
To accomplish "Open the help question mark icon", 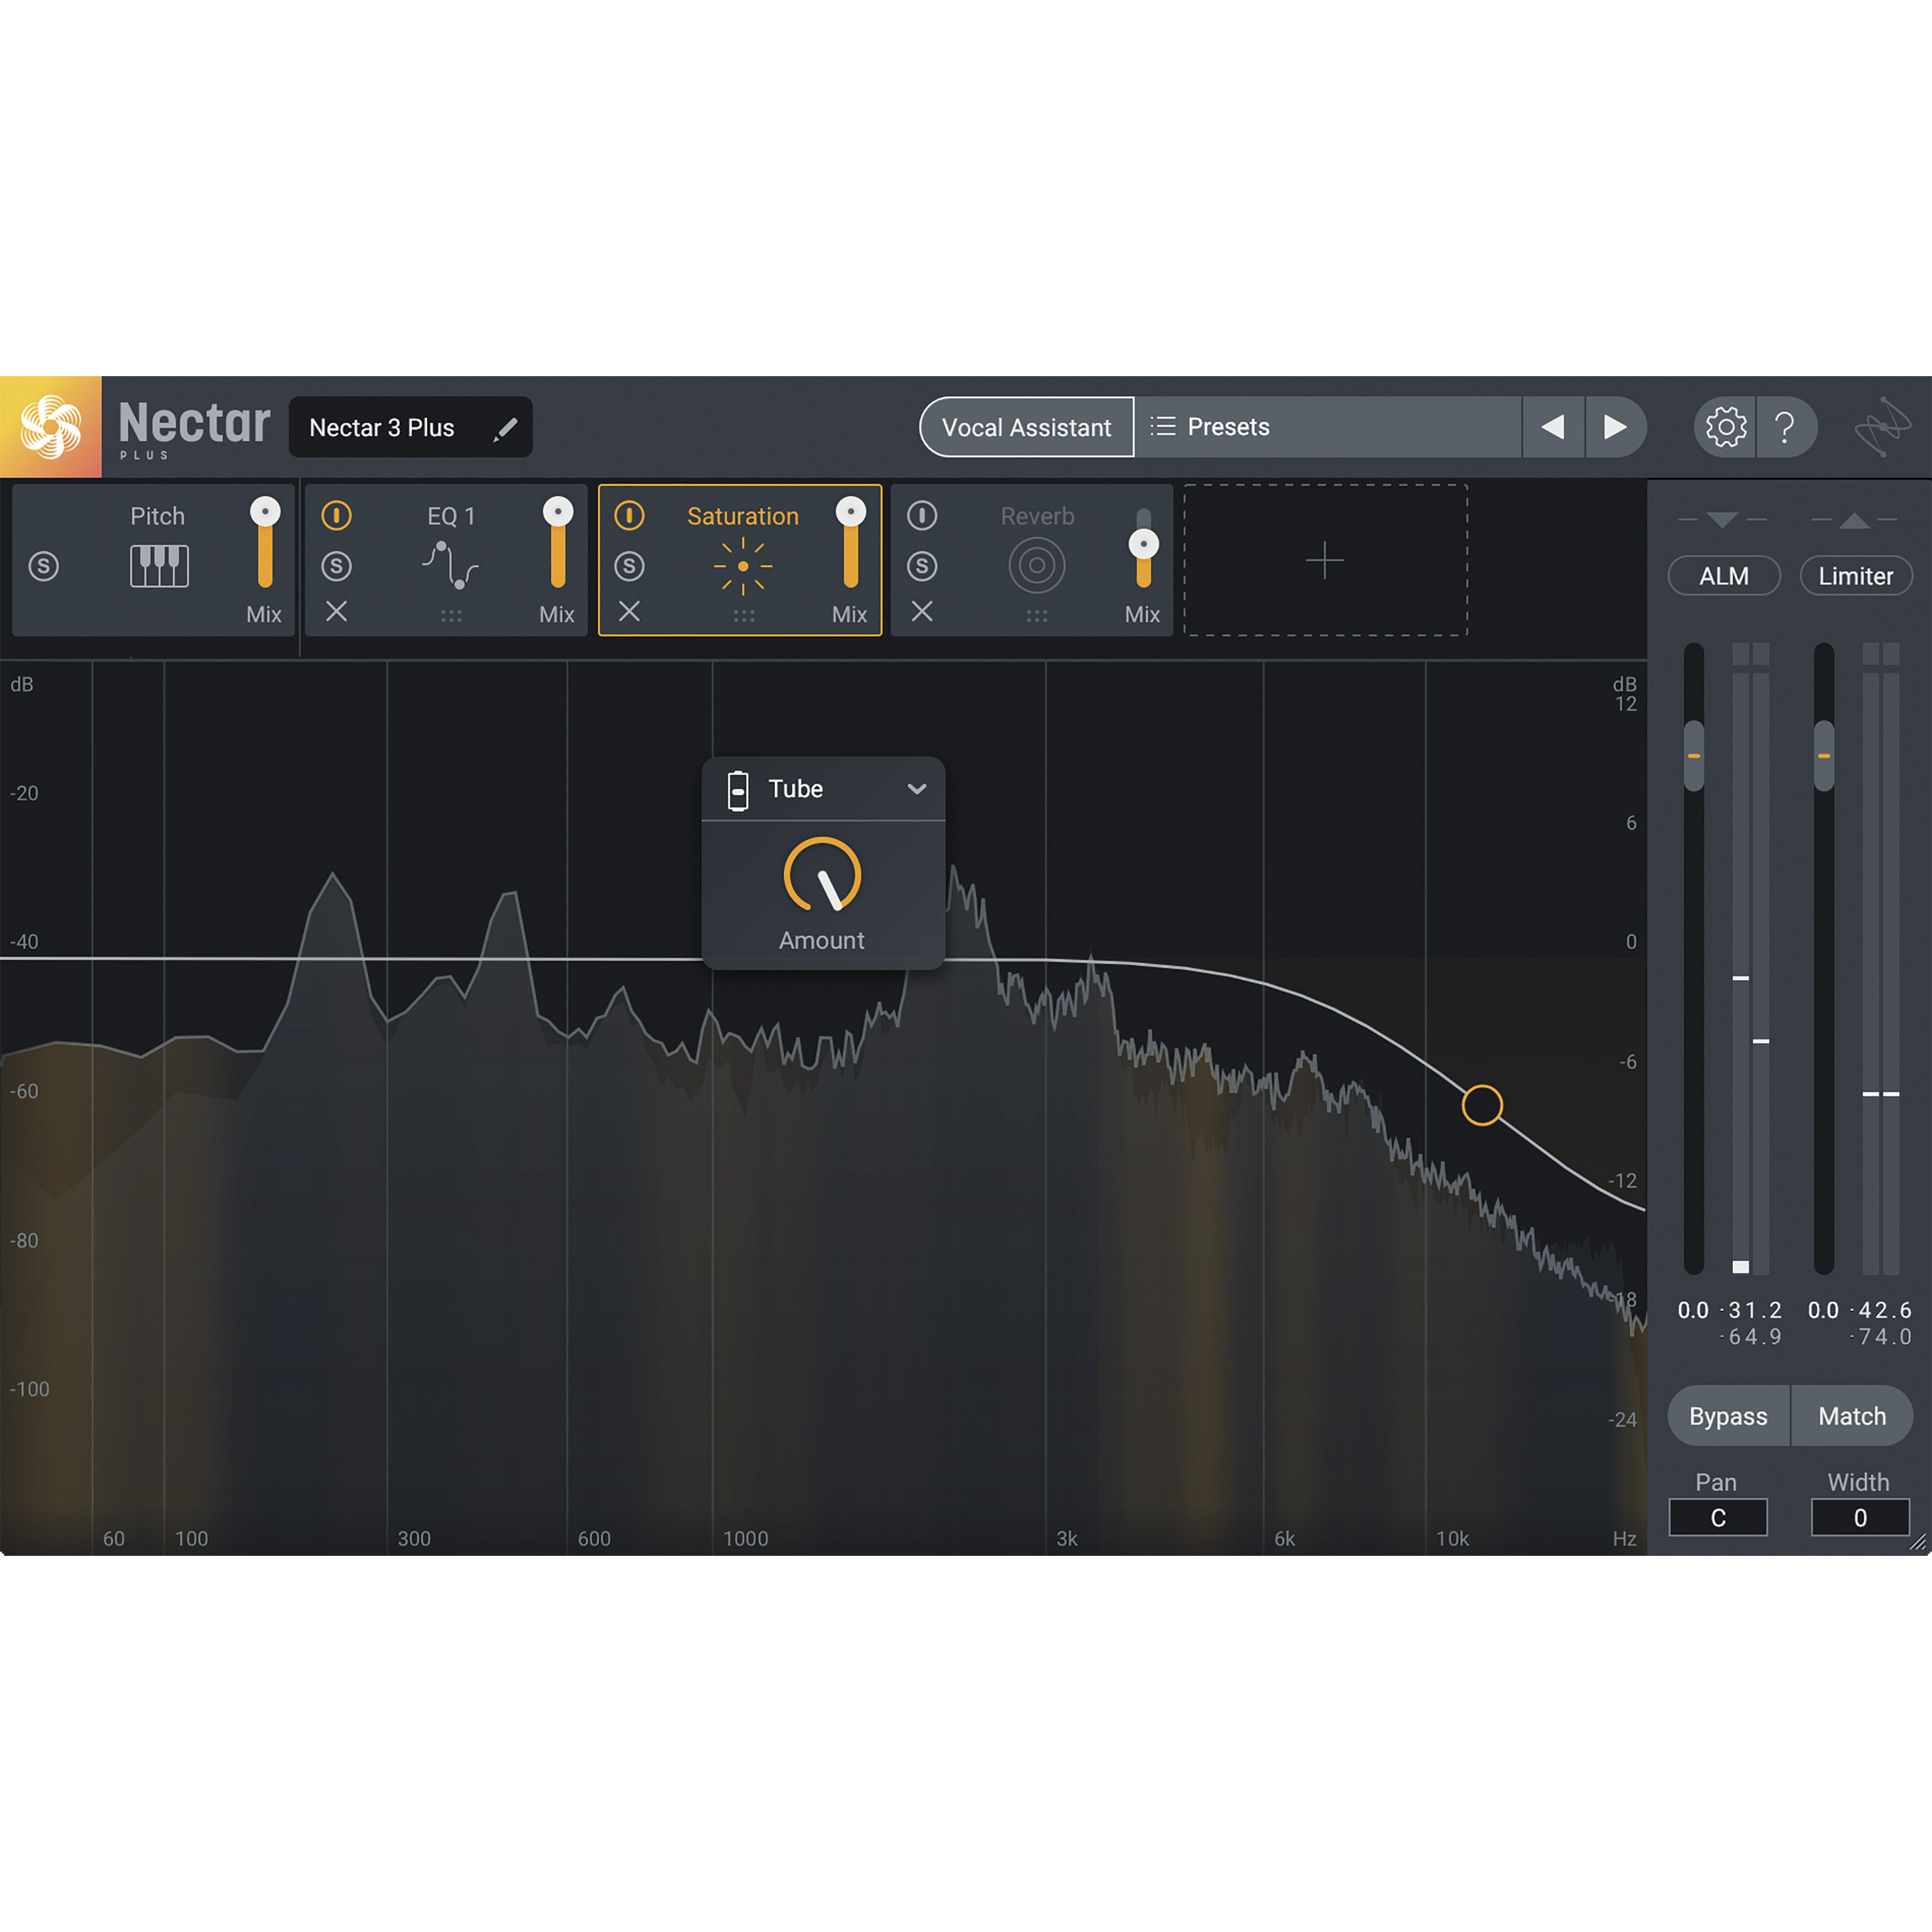I will [x=1785, y=427].
